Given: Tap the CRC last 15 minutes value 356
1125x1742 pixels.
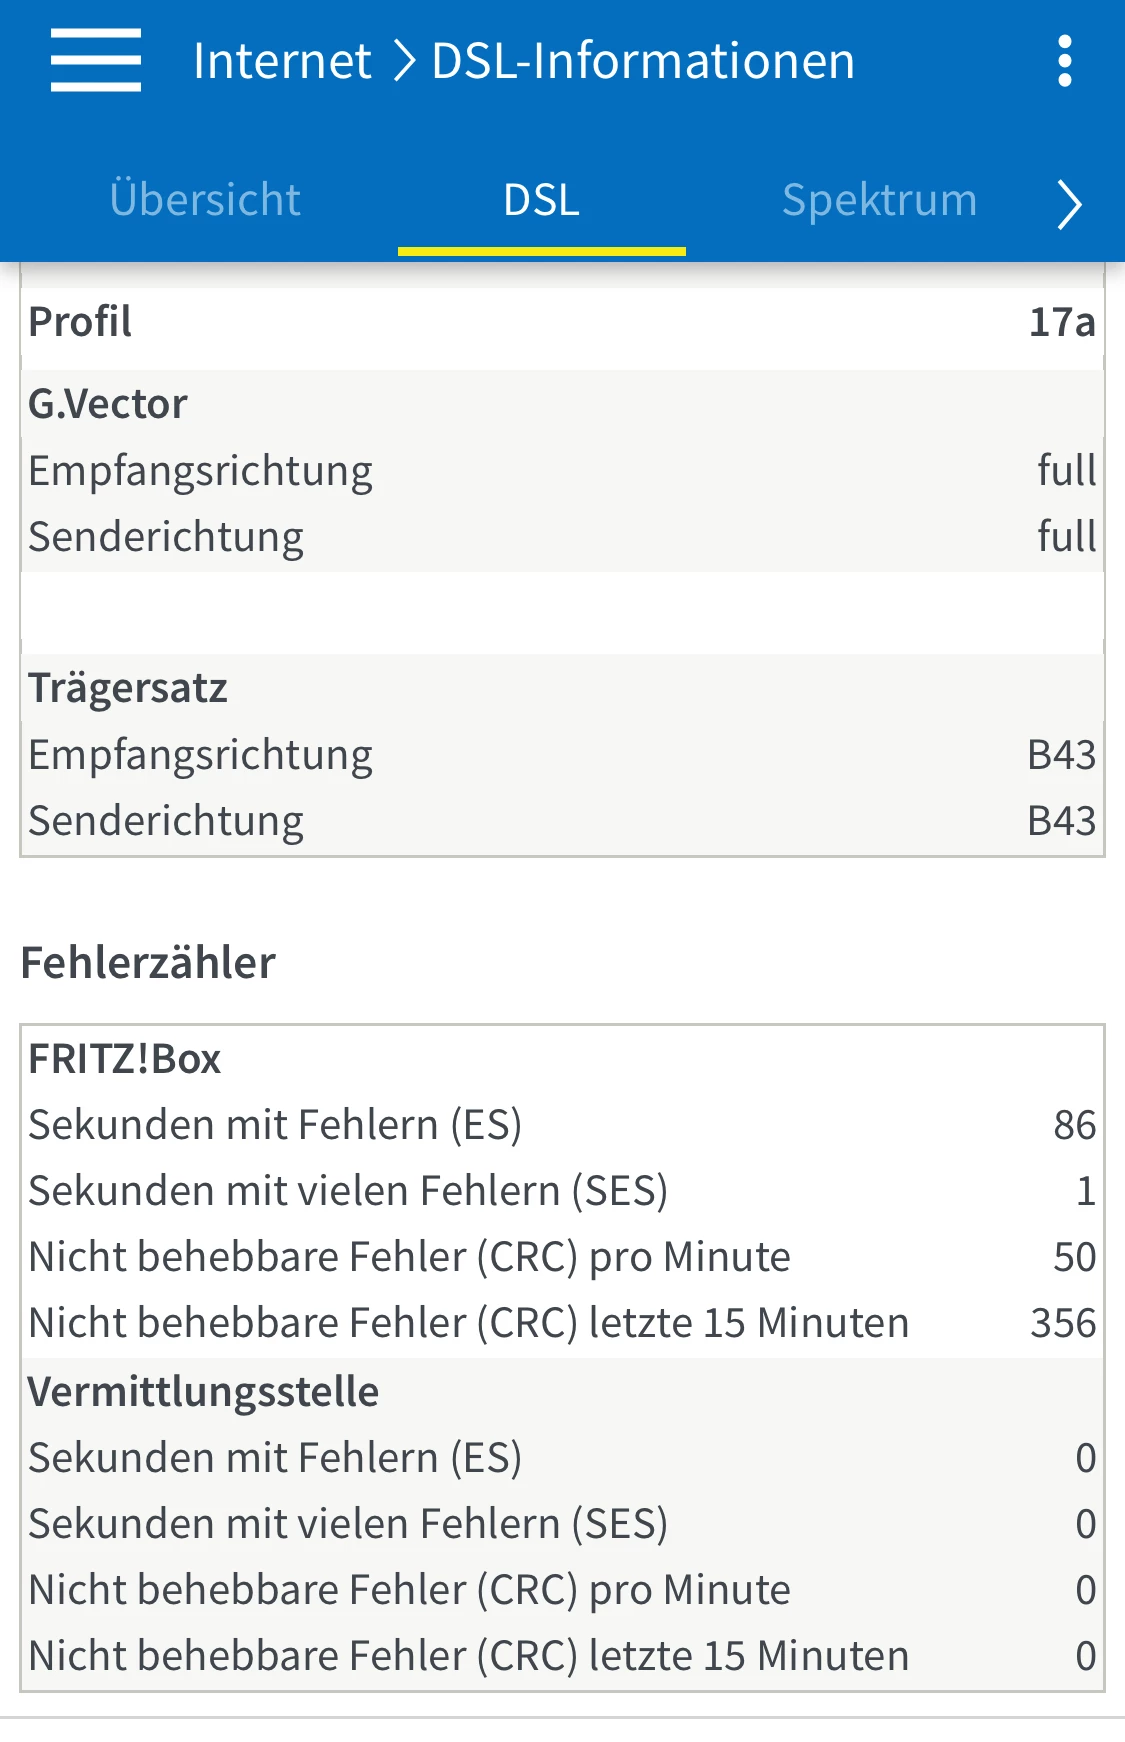Looking at the screenshot, I should [x=1063, y=1323].
